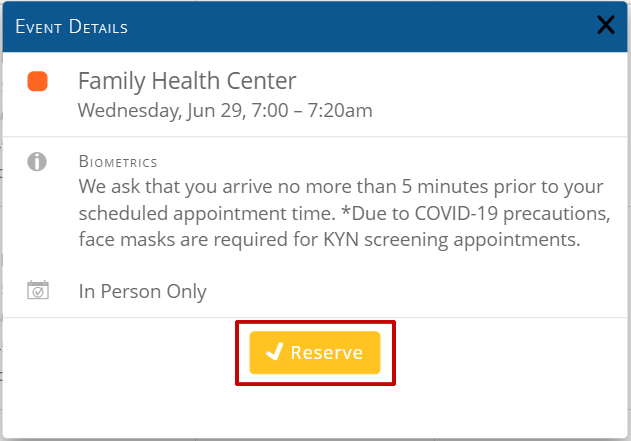Click the orange calendar color square
This screenshot has width=631, height=441.
pyautogui.click(x=37, y=81)
